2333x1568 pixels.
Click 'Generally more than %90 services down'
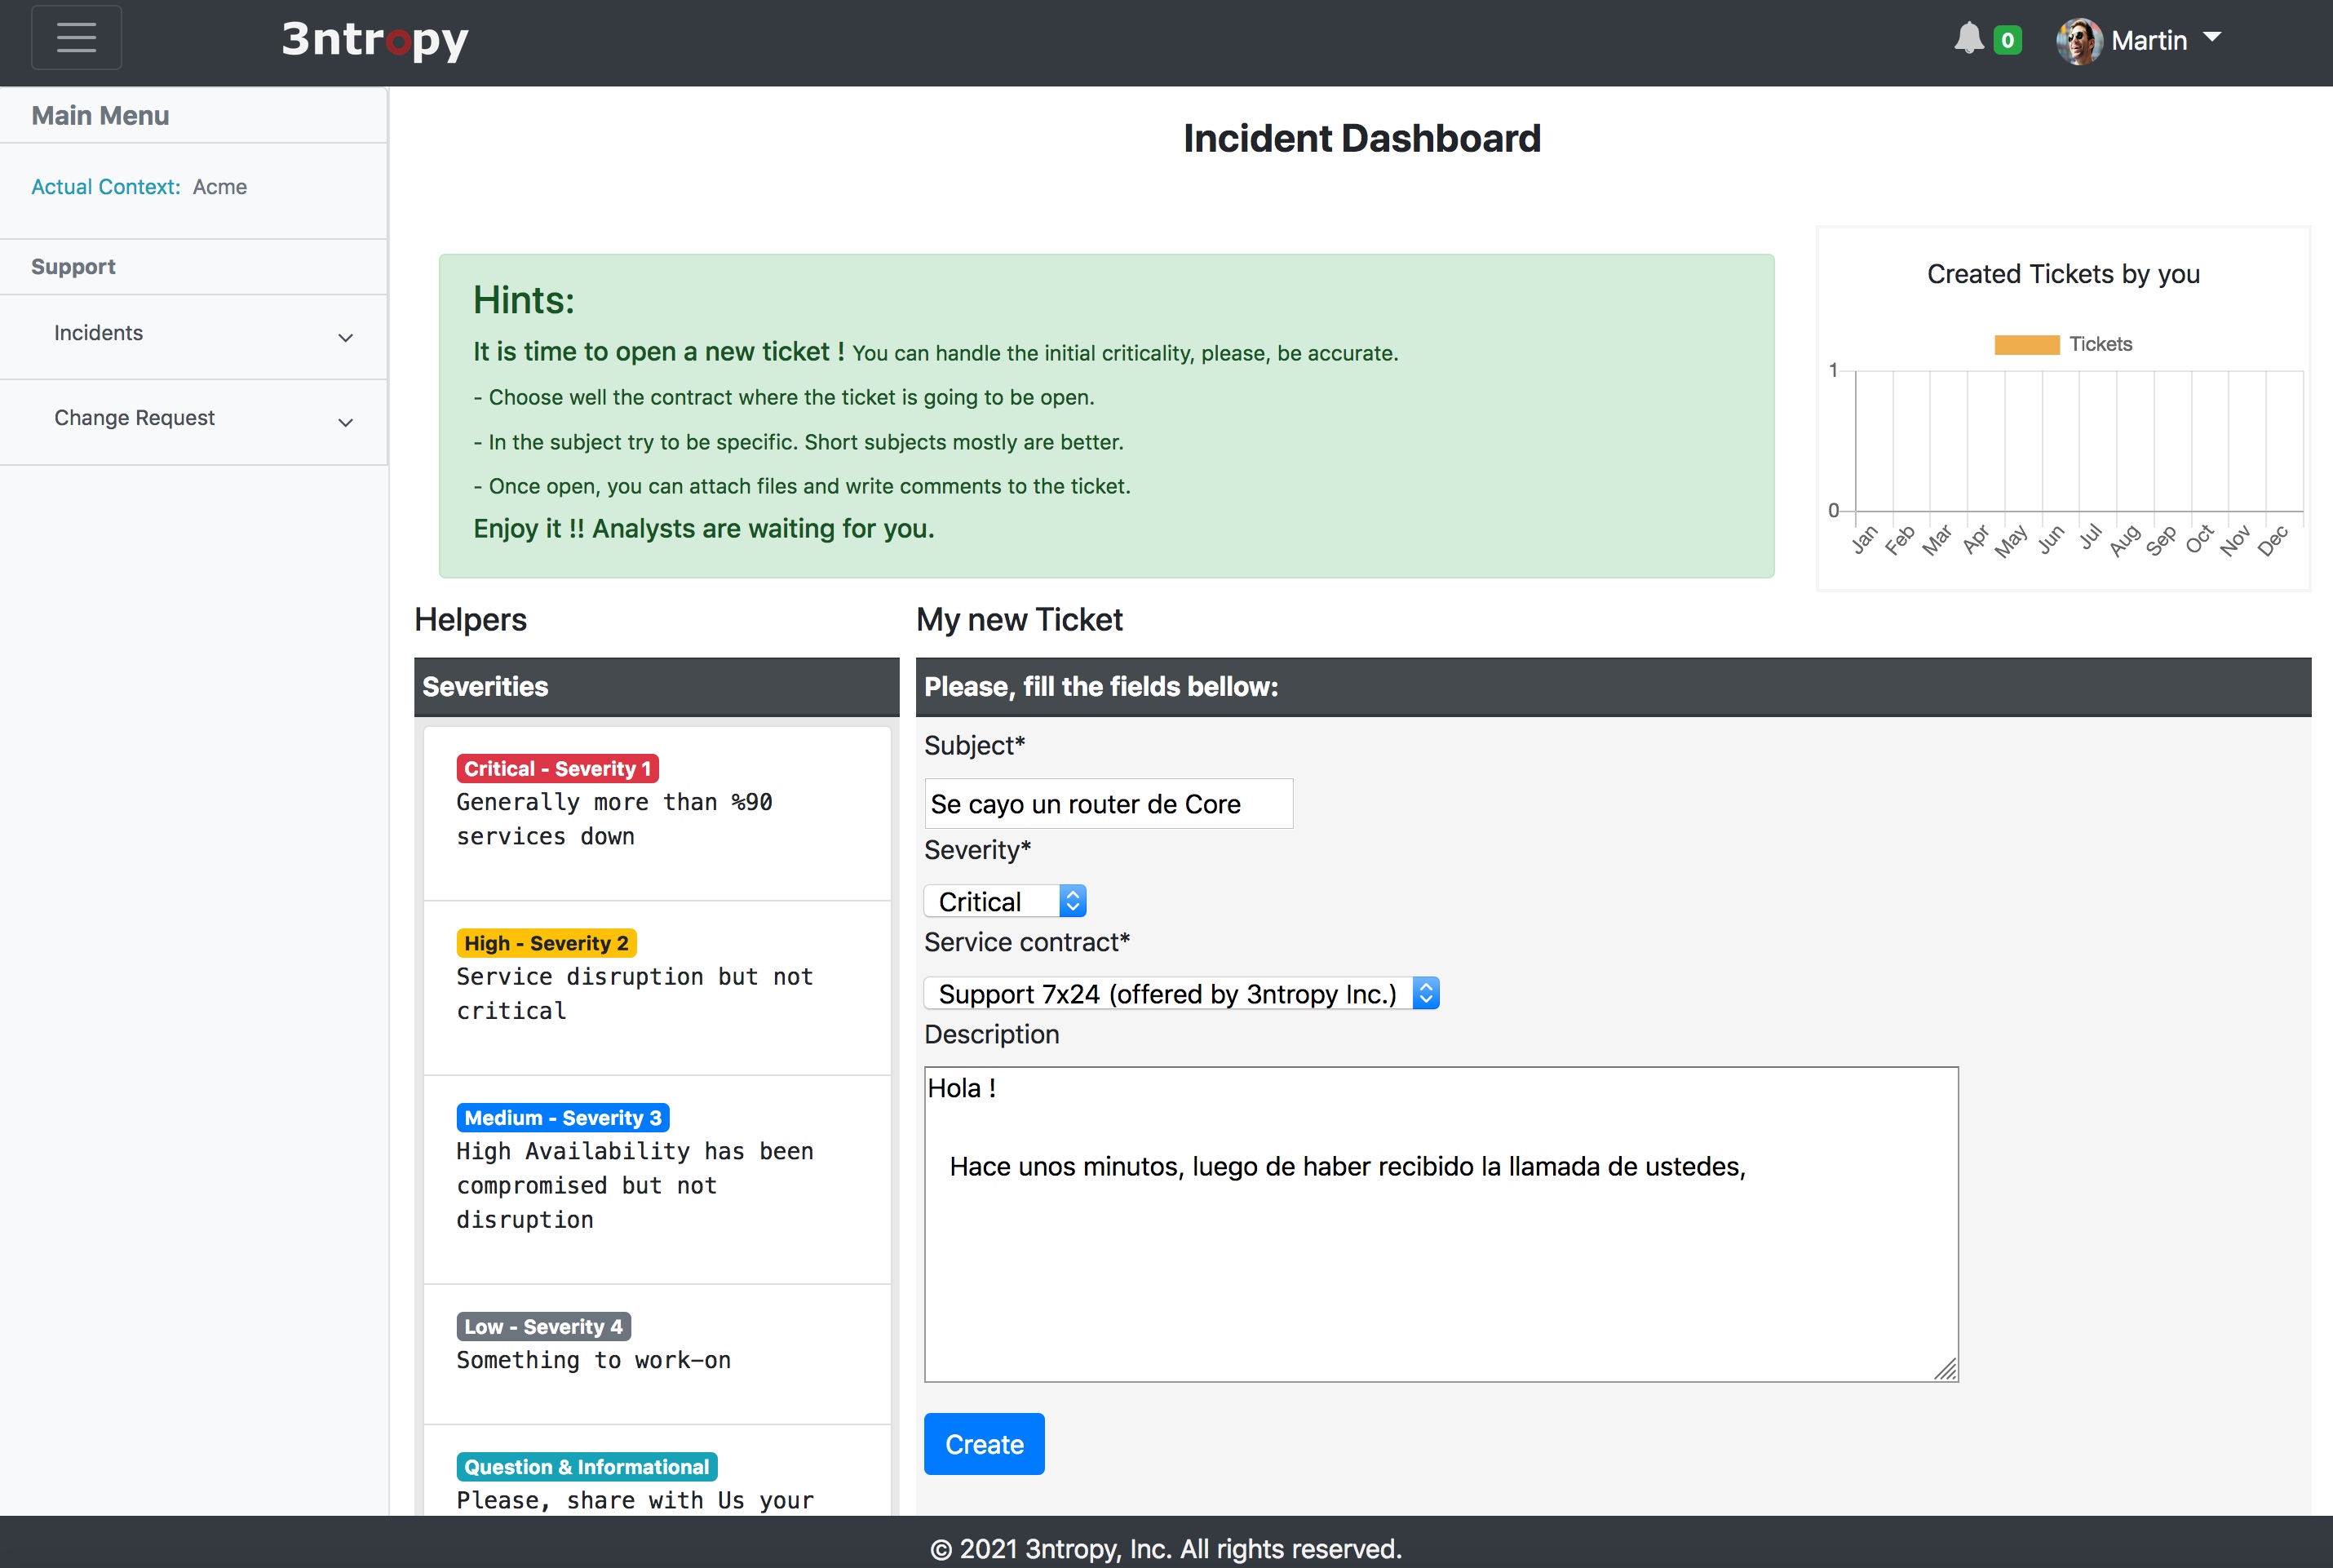point(614,819)
